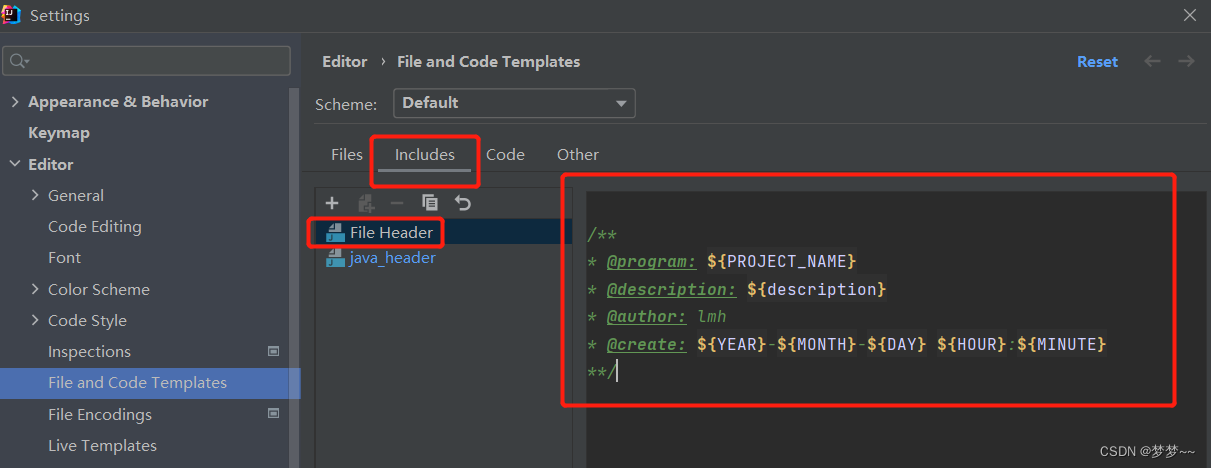Open Live Templates settings
1211x468 pixels.
pos(102,446)
